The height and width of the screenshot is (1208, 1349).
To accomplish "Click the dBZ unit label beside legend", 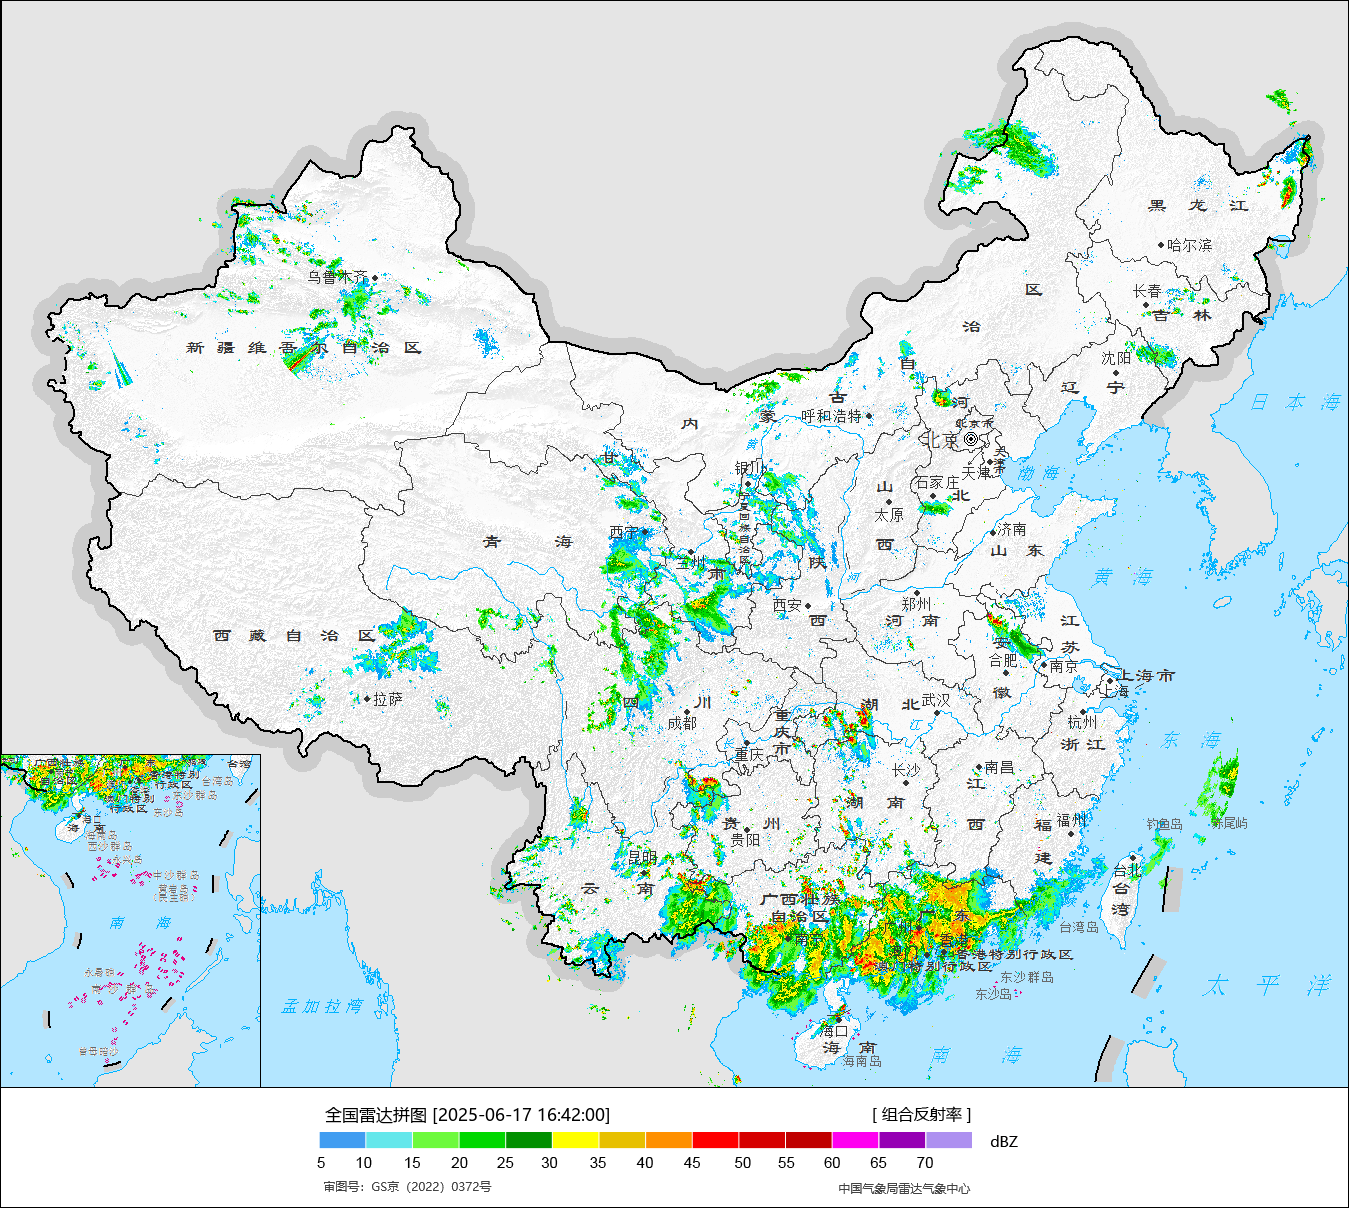I will (1003, 1142).
